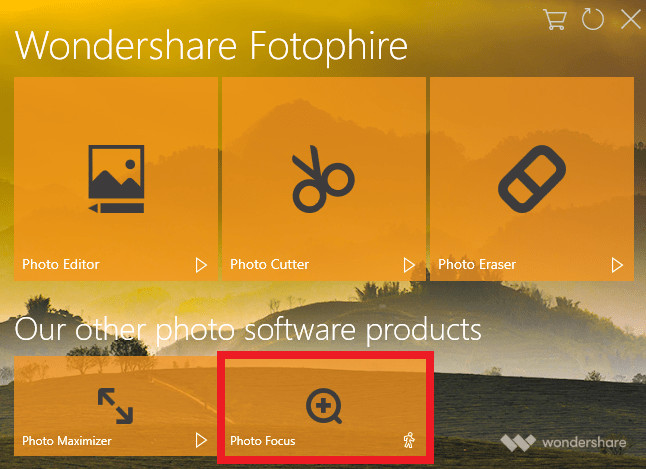Launch Photo Editor via its play arrow
Image resolution: width=646 pixels, height=469 pixels.
[x=201, y=265]
